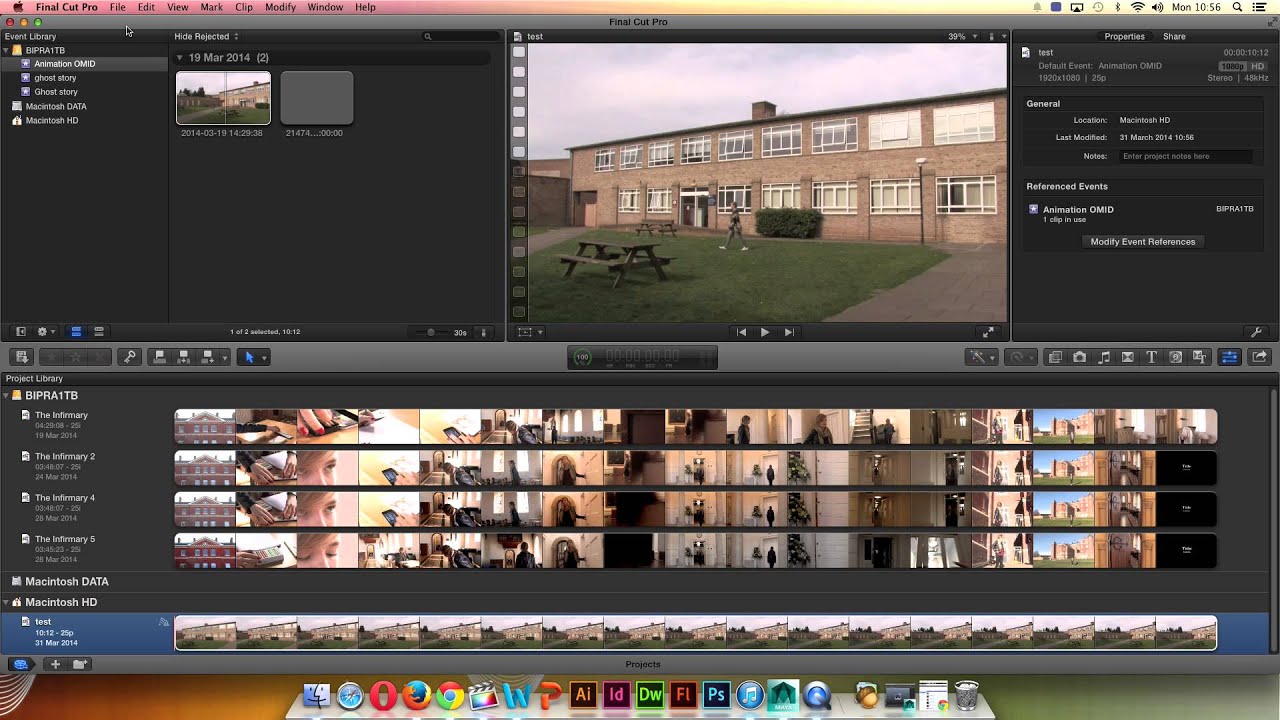The height and width of the screenshot is (720, 1280).
Task: Click the wrench icon below the inspector
Action: [1257, 332]
